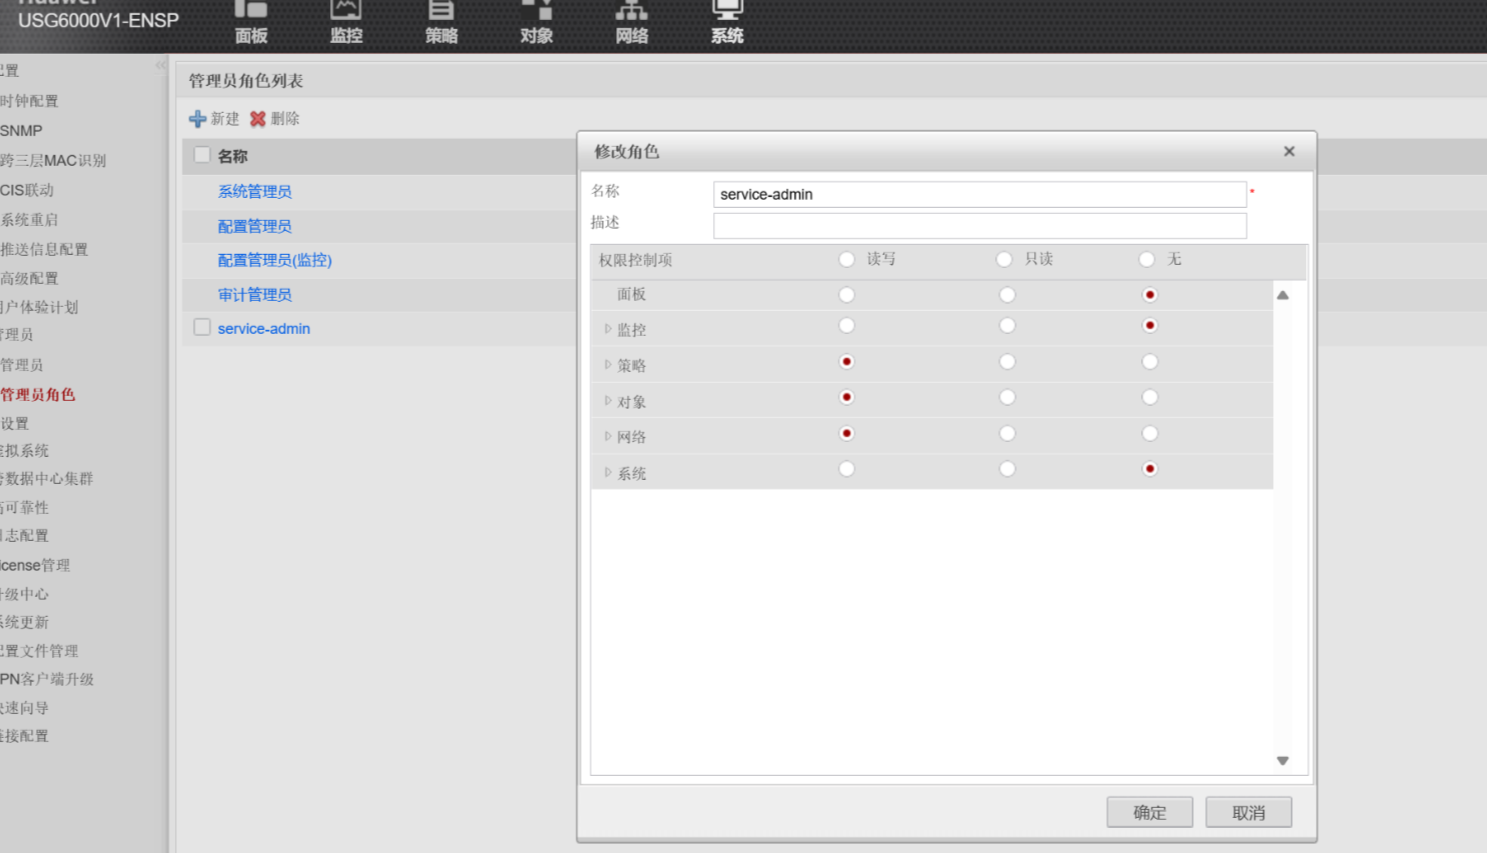Set 网络 permission to none
The width and height of the screenshot is (1487, 853).
[1150, 433]
